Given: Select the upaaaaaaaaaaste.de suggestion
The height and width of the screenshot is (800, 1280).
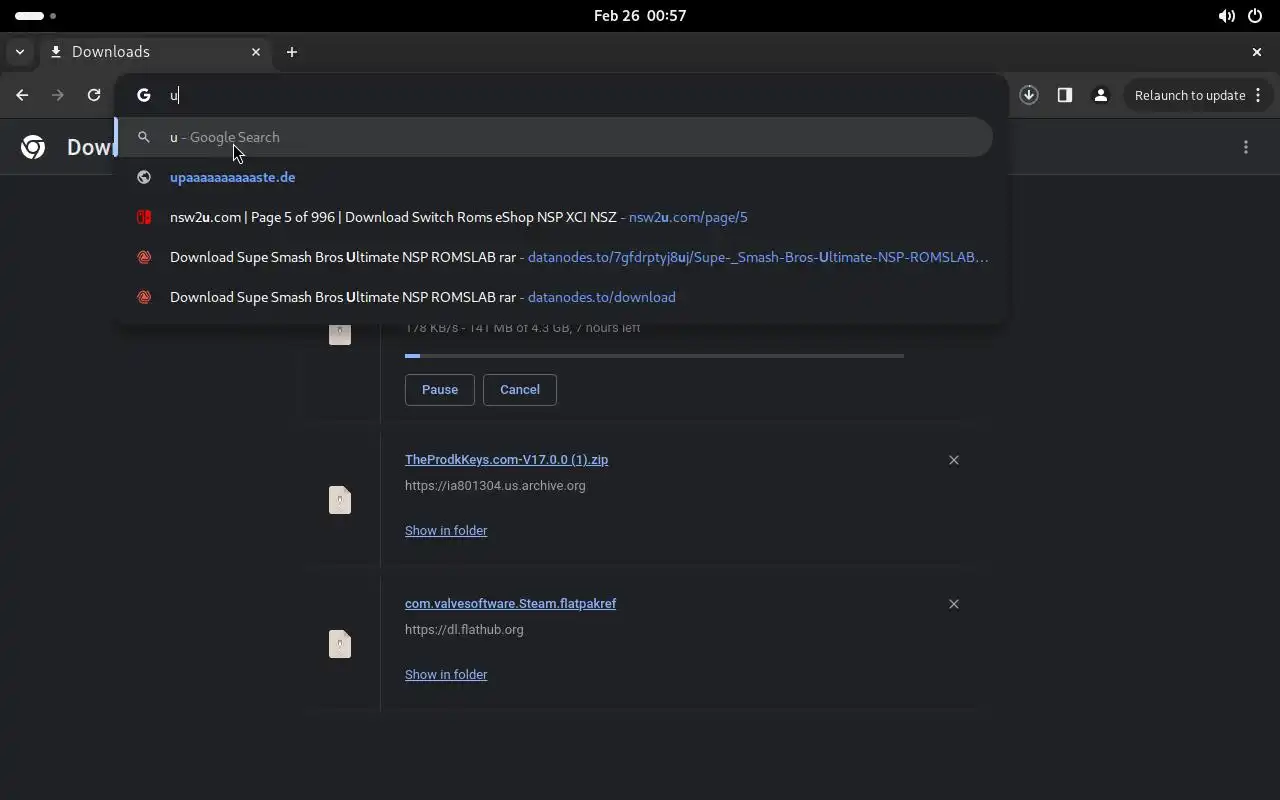Looking at the screenshot, I should tap(554, 177).
